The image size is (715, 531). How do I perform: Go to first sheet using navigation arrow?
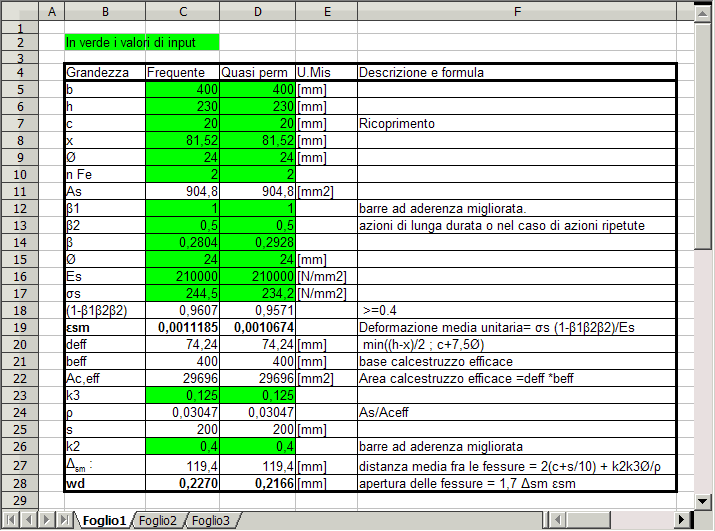pos(11,520)
